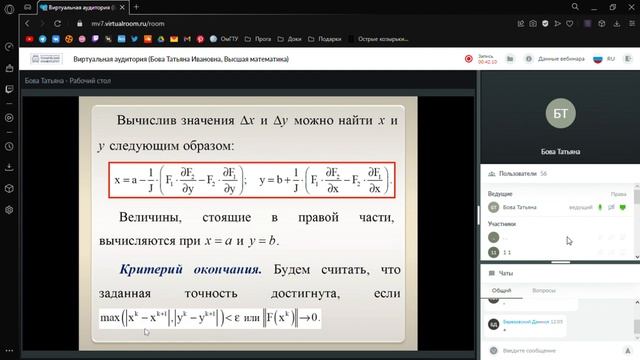Open VK bookmark
640x360 pixels.
click(56, 39)
